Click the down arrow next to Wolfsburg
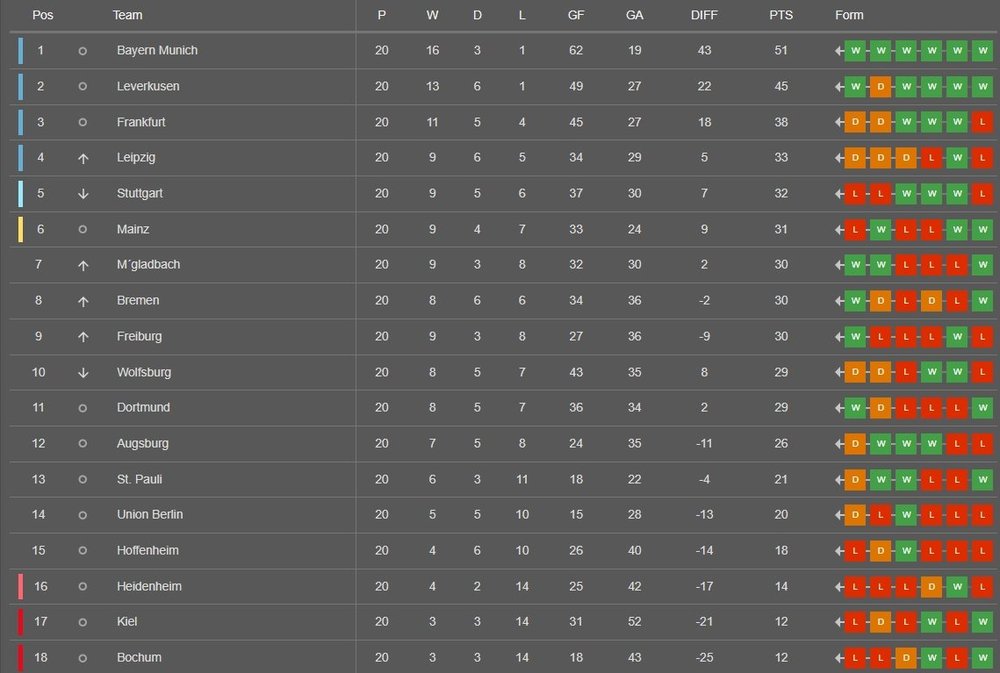 (x=83, y=372)
